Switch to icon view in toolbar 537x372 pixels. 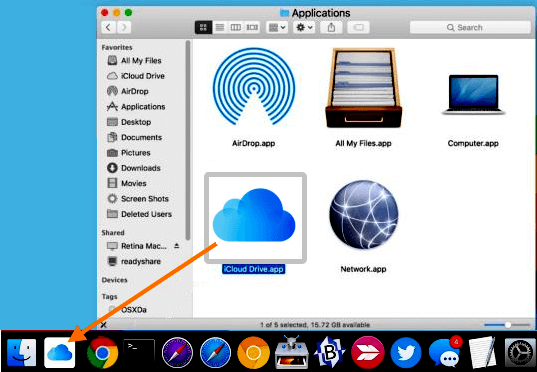[203, 27]
